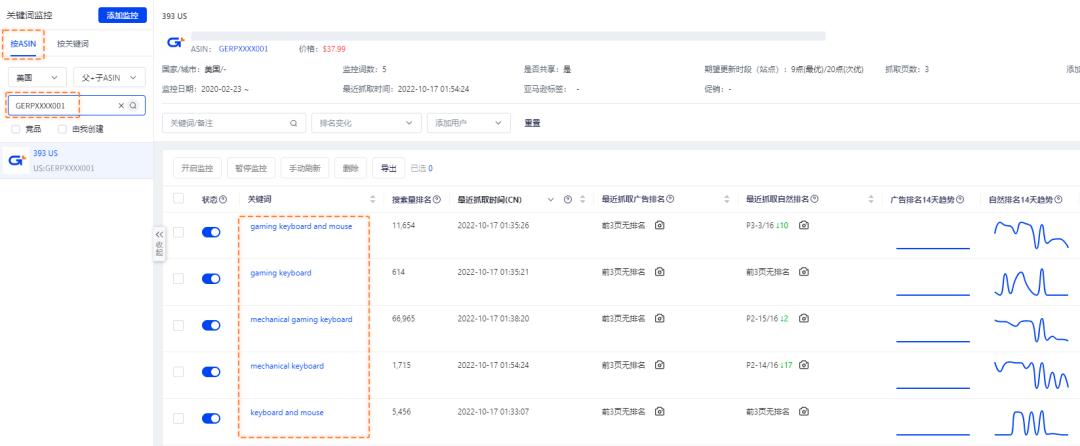Switch to the 按ASIN tab
Viewport: 1080px width, 446px height.
[23, 43]
